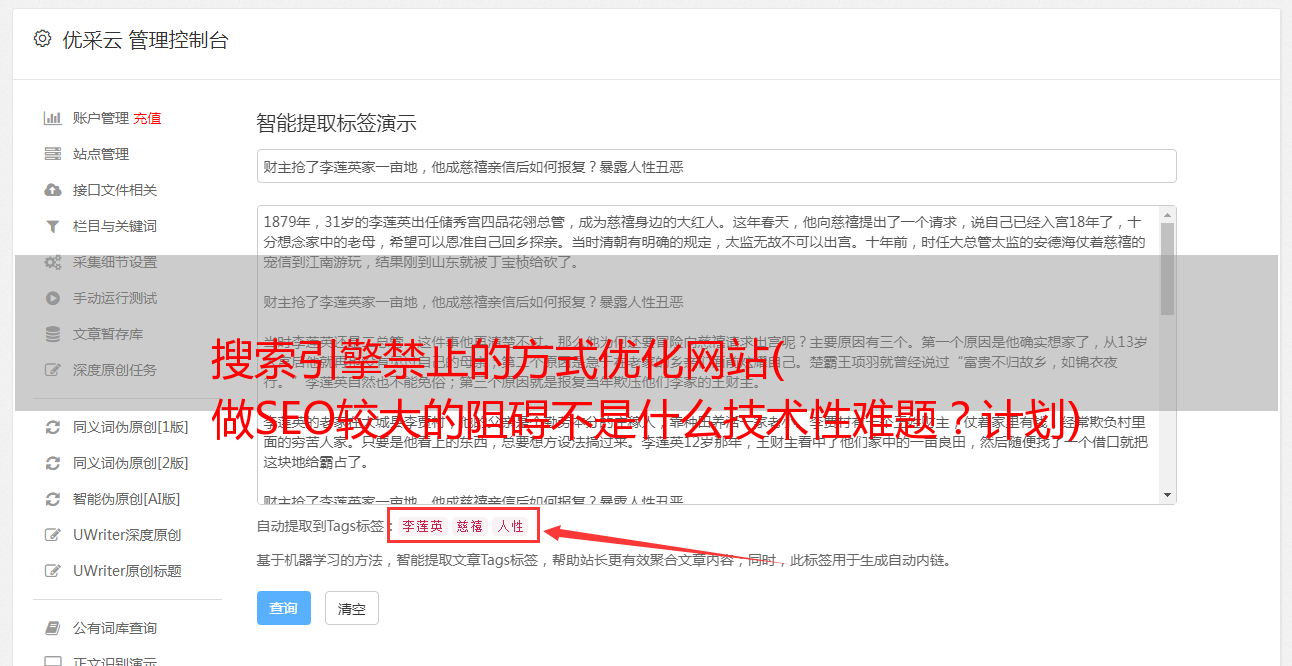
Task: Click the scroll-up arrow of the article textarea
Action: pyautogui.click(x=1168, y=215)
